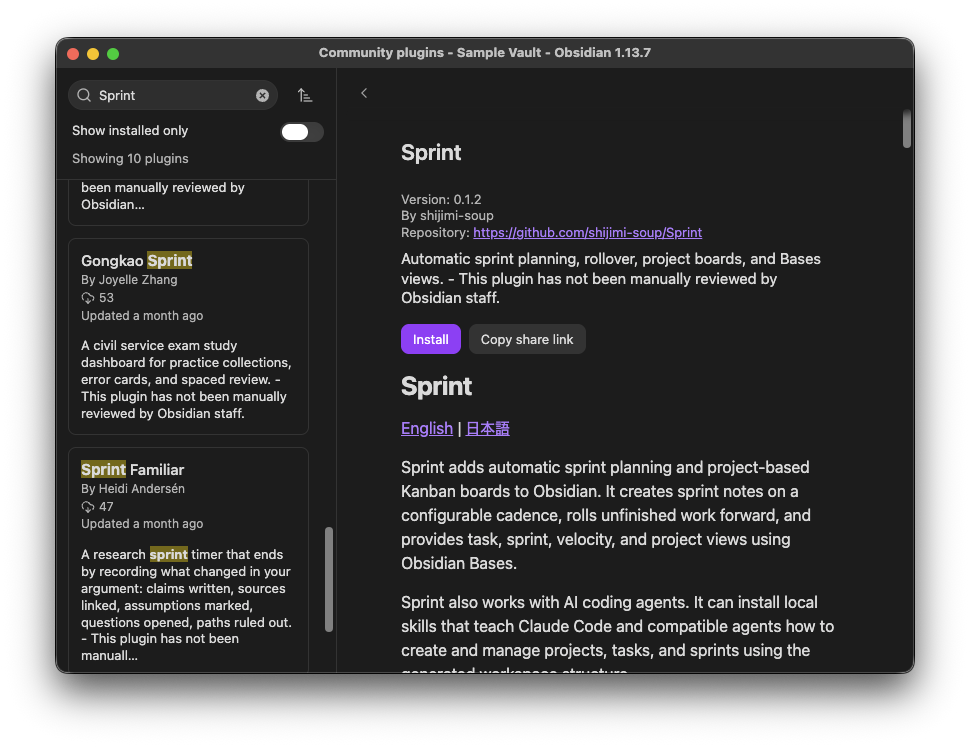Click 'Version: 0.1.2' text
This screenshot has height=747, width=970.
click(441, 199)
